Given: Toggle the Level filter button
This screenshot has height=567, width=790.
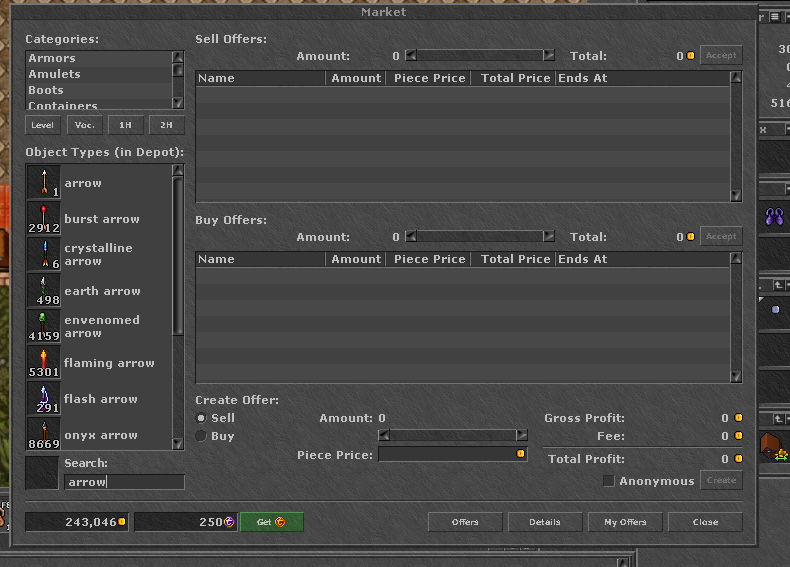Looking at the screenshot, I should pyautogui.click(x=42, y=125).
